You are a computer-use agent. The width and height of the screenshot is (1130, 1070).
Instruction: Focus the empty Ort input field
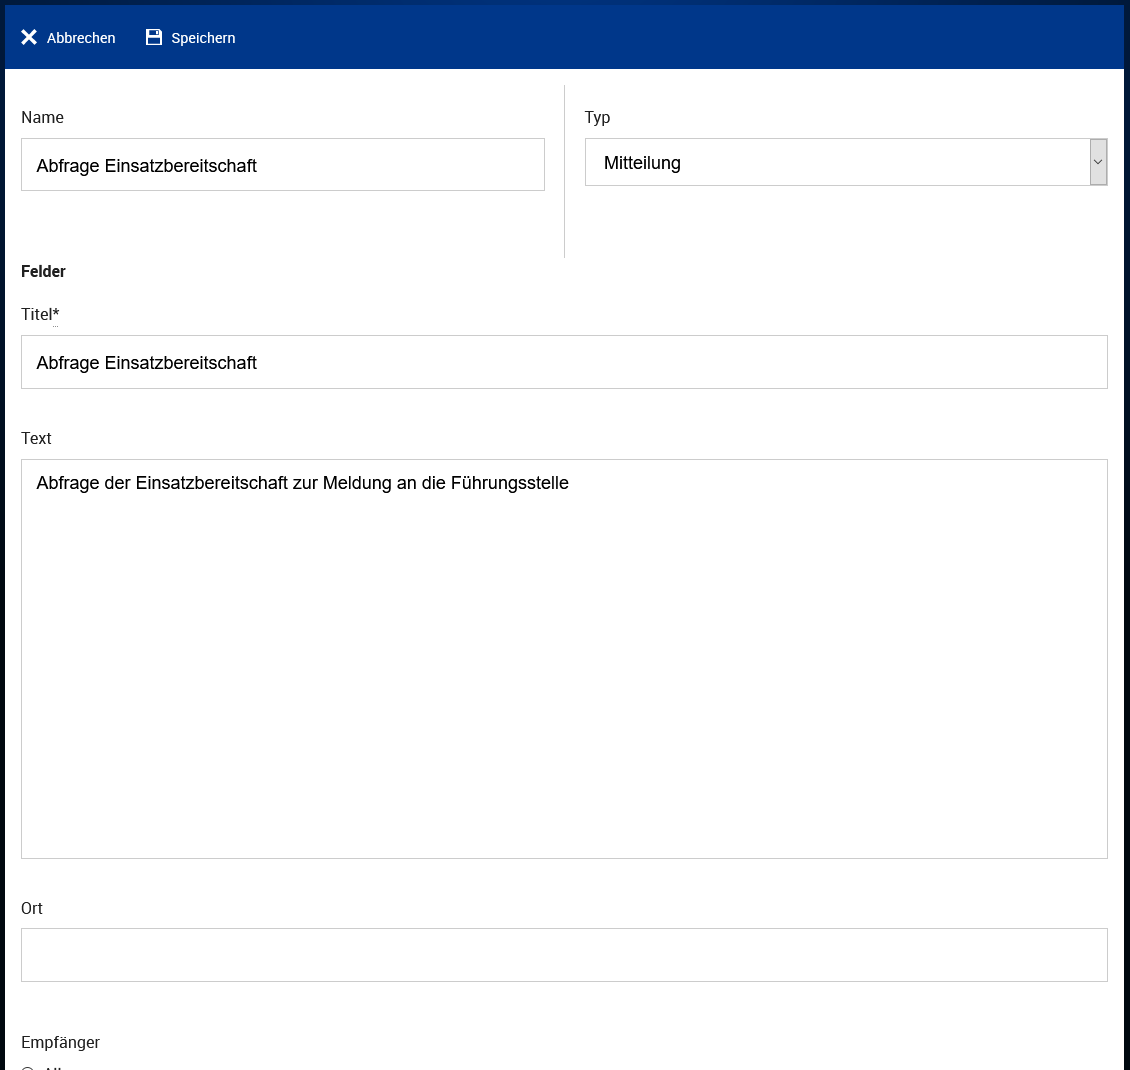564,955
